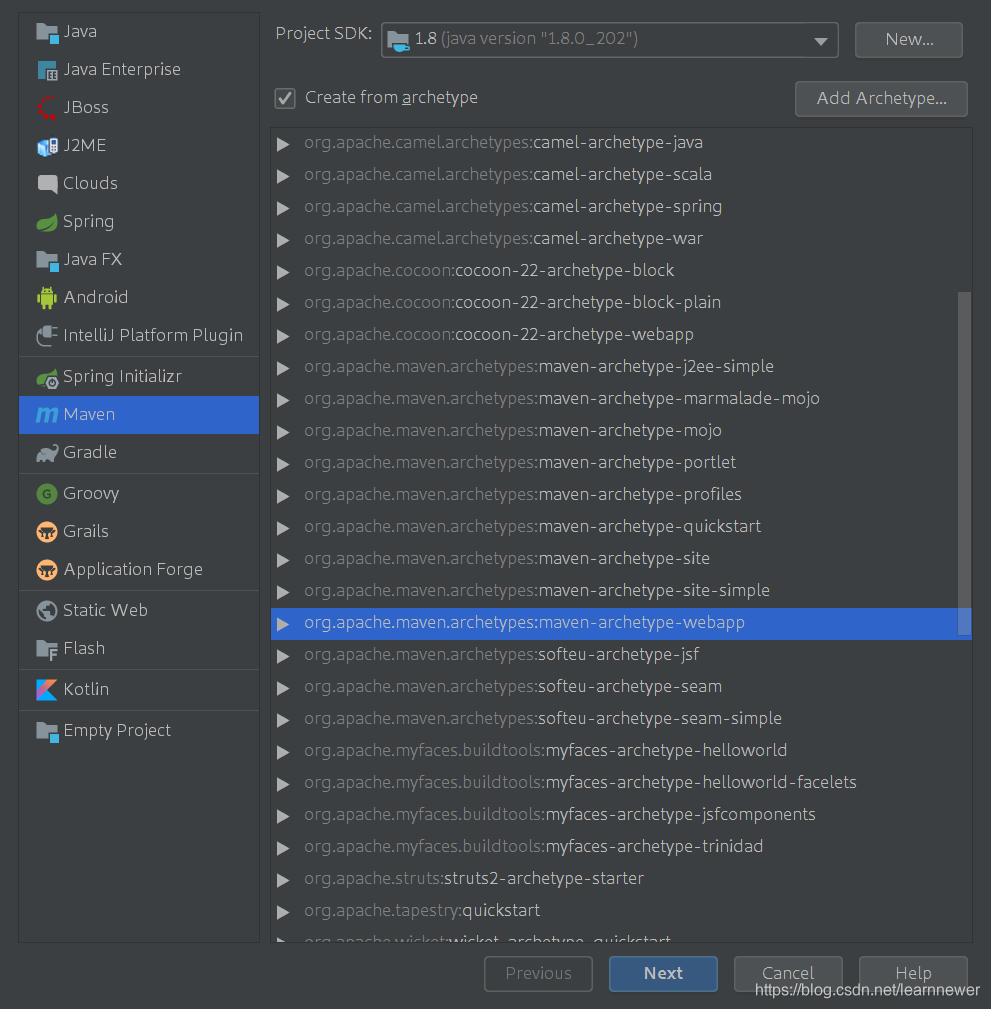Click the archetype list scrollbar thumb
This screenshot has height=1009, width=991.
pos(964,463)
